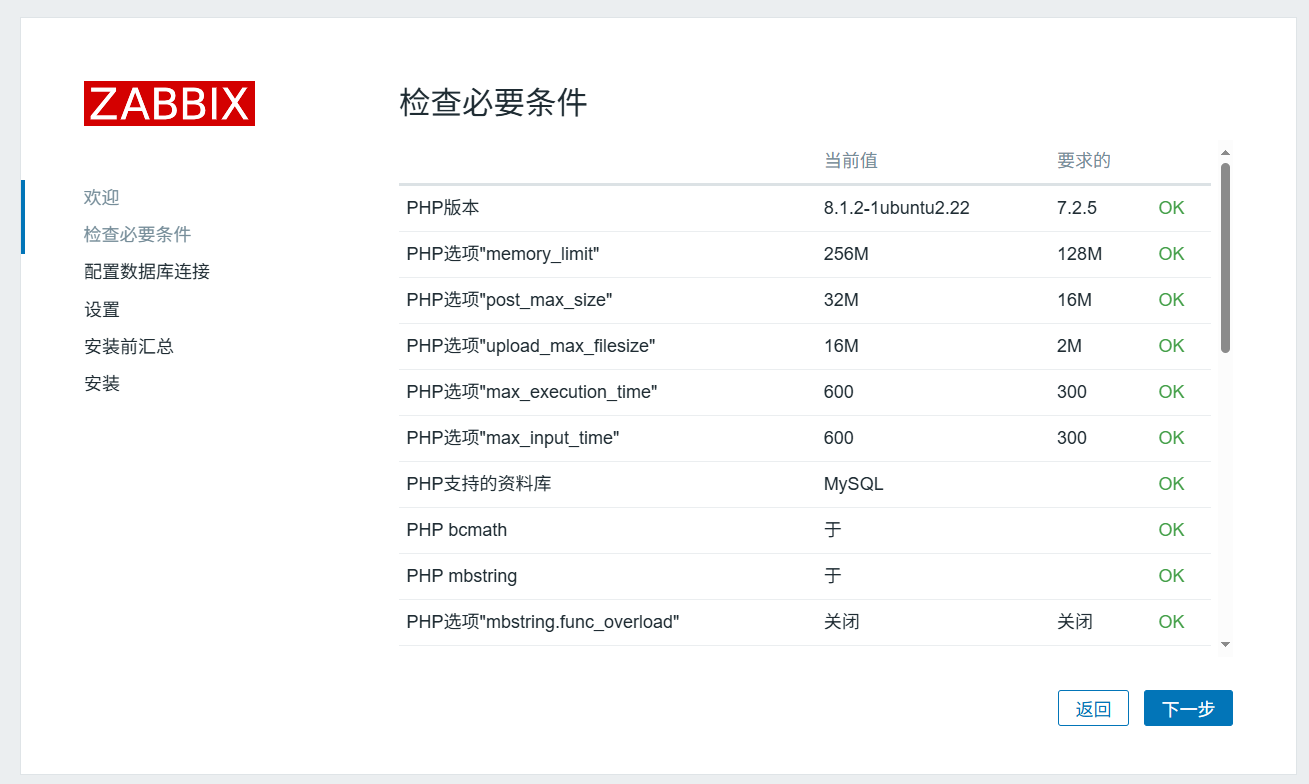The width and height of the screenshot is (1309, 784).
Task: Click the OK status for PHP支持的资料库
Action: coord(1171,484)
